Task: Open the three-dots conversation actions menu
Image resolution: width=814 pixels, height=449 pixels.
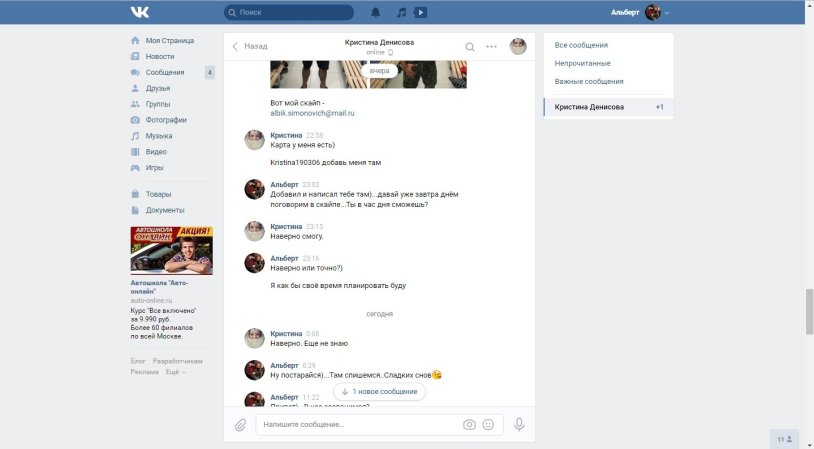Action: 491,46
